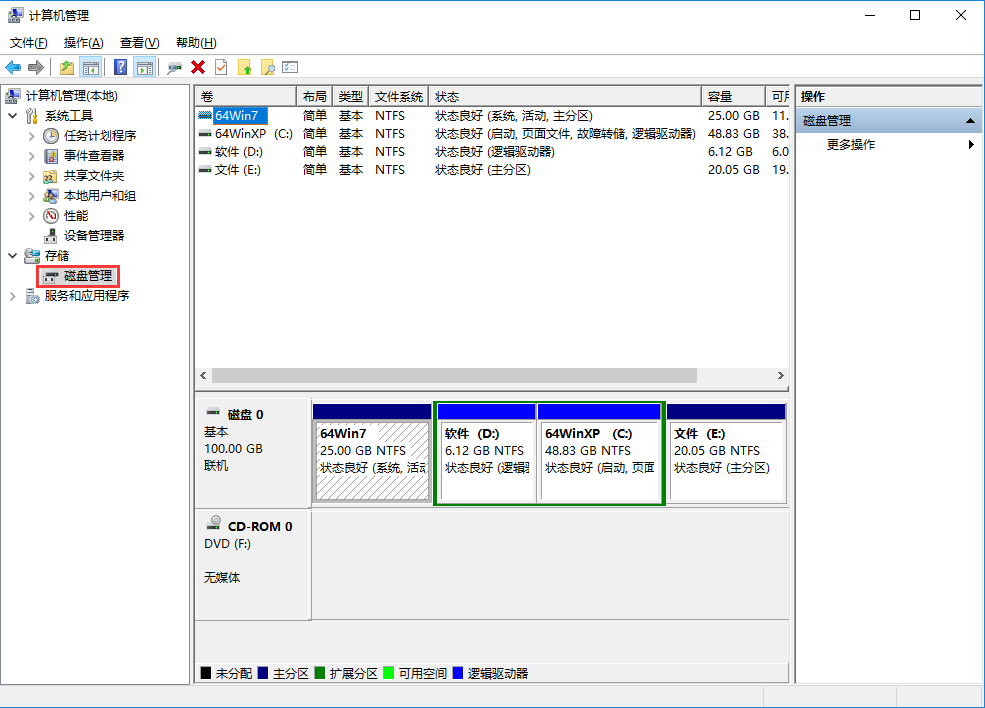Toggle the console tree visibility toolbar icon
Image resolution: width=985 pixels, height=708 pixels.
pyautogui.click(x=91, y=67)
